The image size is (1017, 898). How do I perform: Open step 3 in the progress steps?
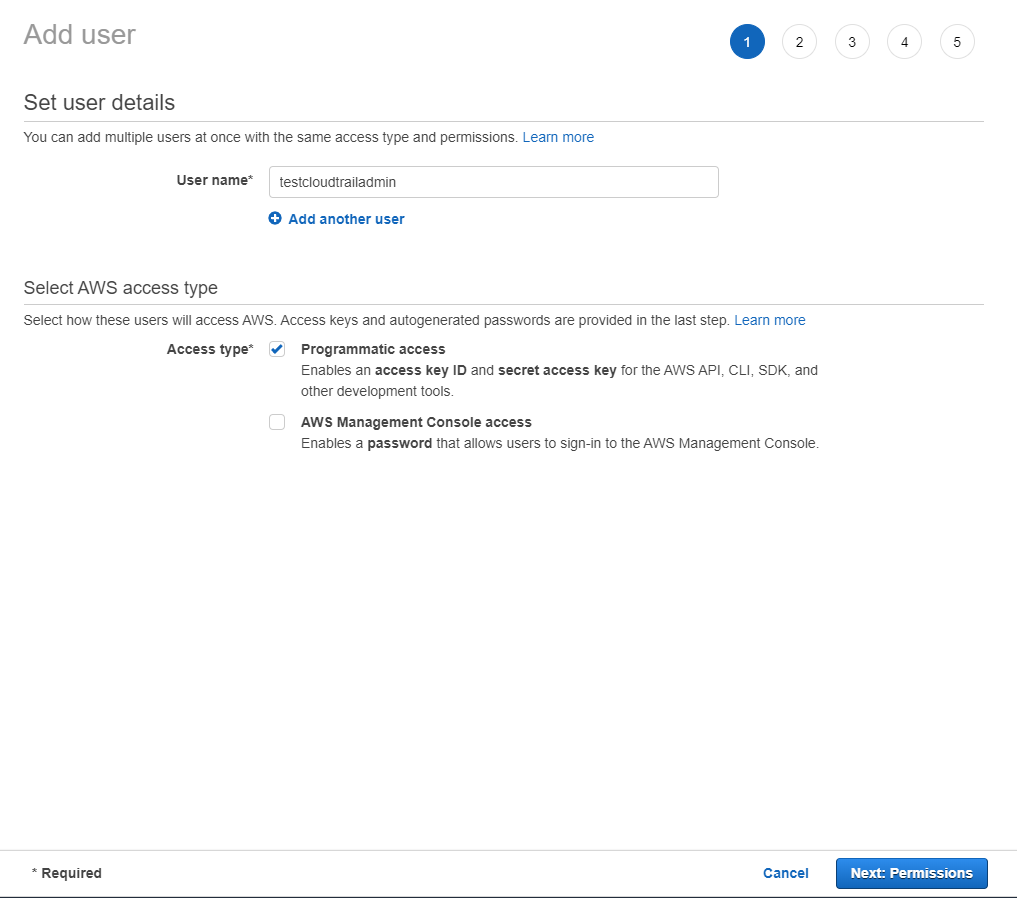click(852, 42)
